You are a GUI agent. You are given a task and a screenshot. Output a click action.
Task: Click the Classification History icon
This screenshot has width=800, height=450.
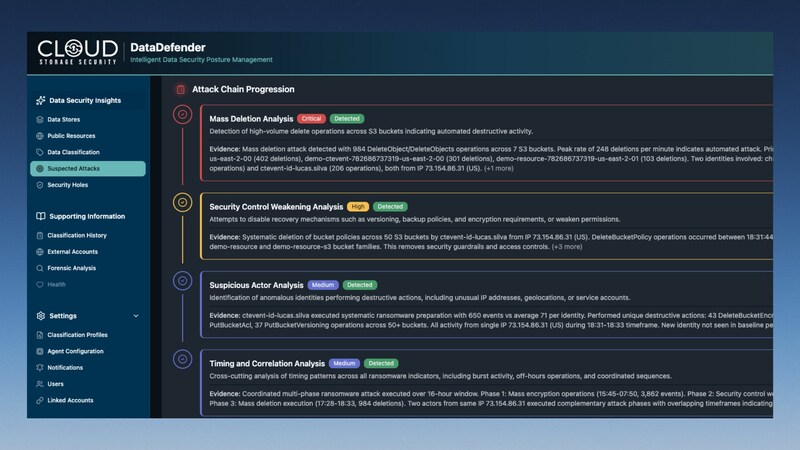(x=39, y=236)
